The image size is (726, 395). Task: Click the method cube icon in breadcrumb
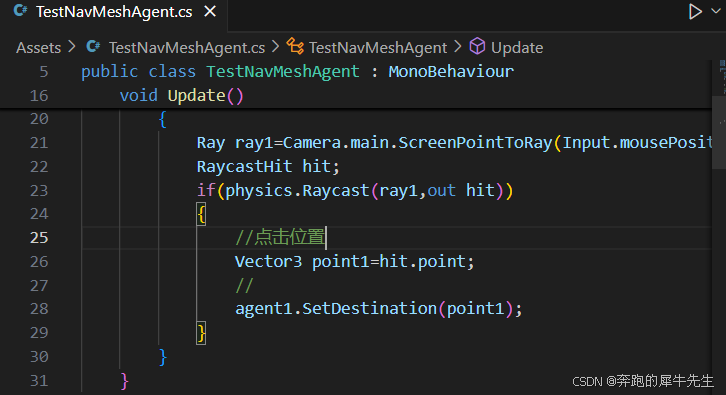pyautogui.click(x=477, y=47)
